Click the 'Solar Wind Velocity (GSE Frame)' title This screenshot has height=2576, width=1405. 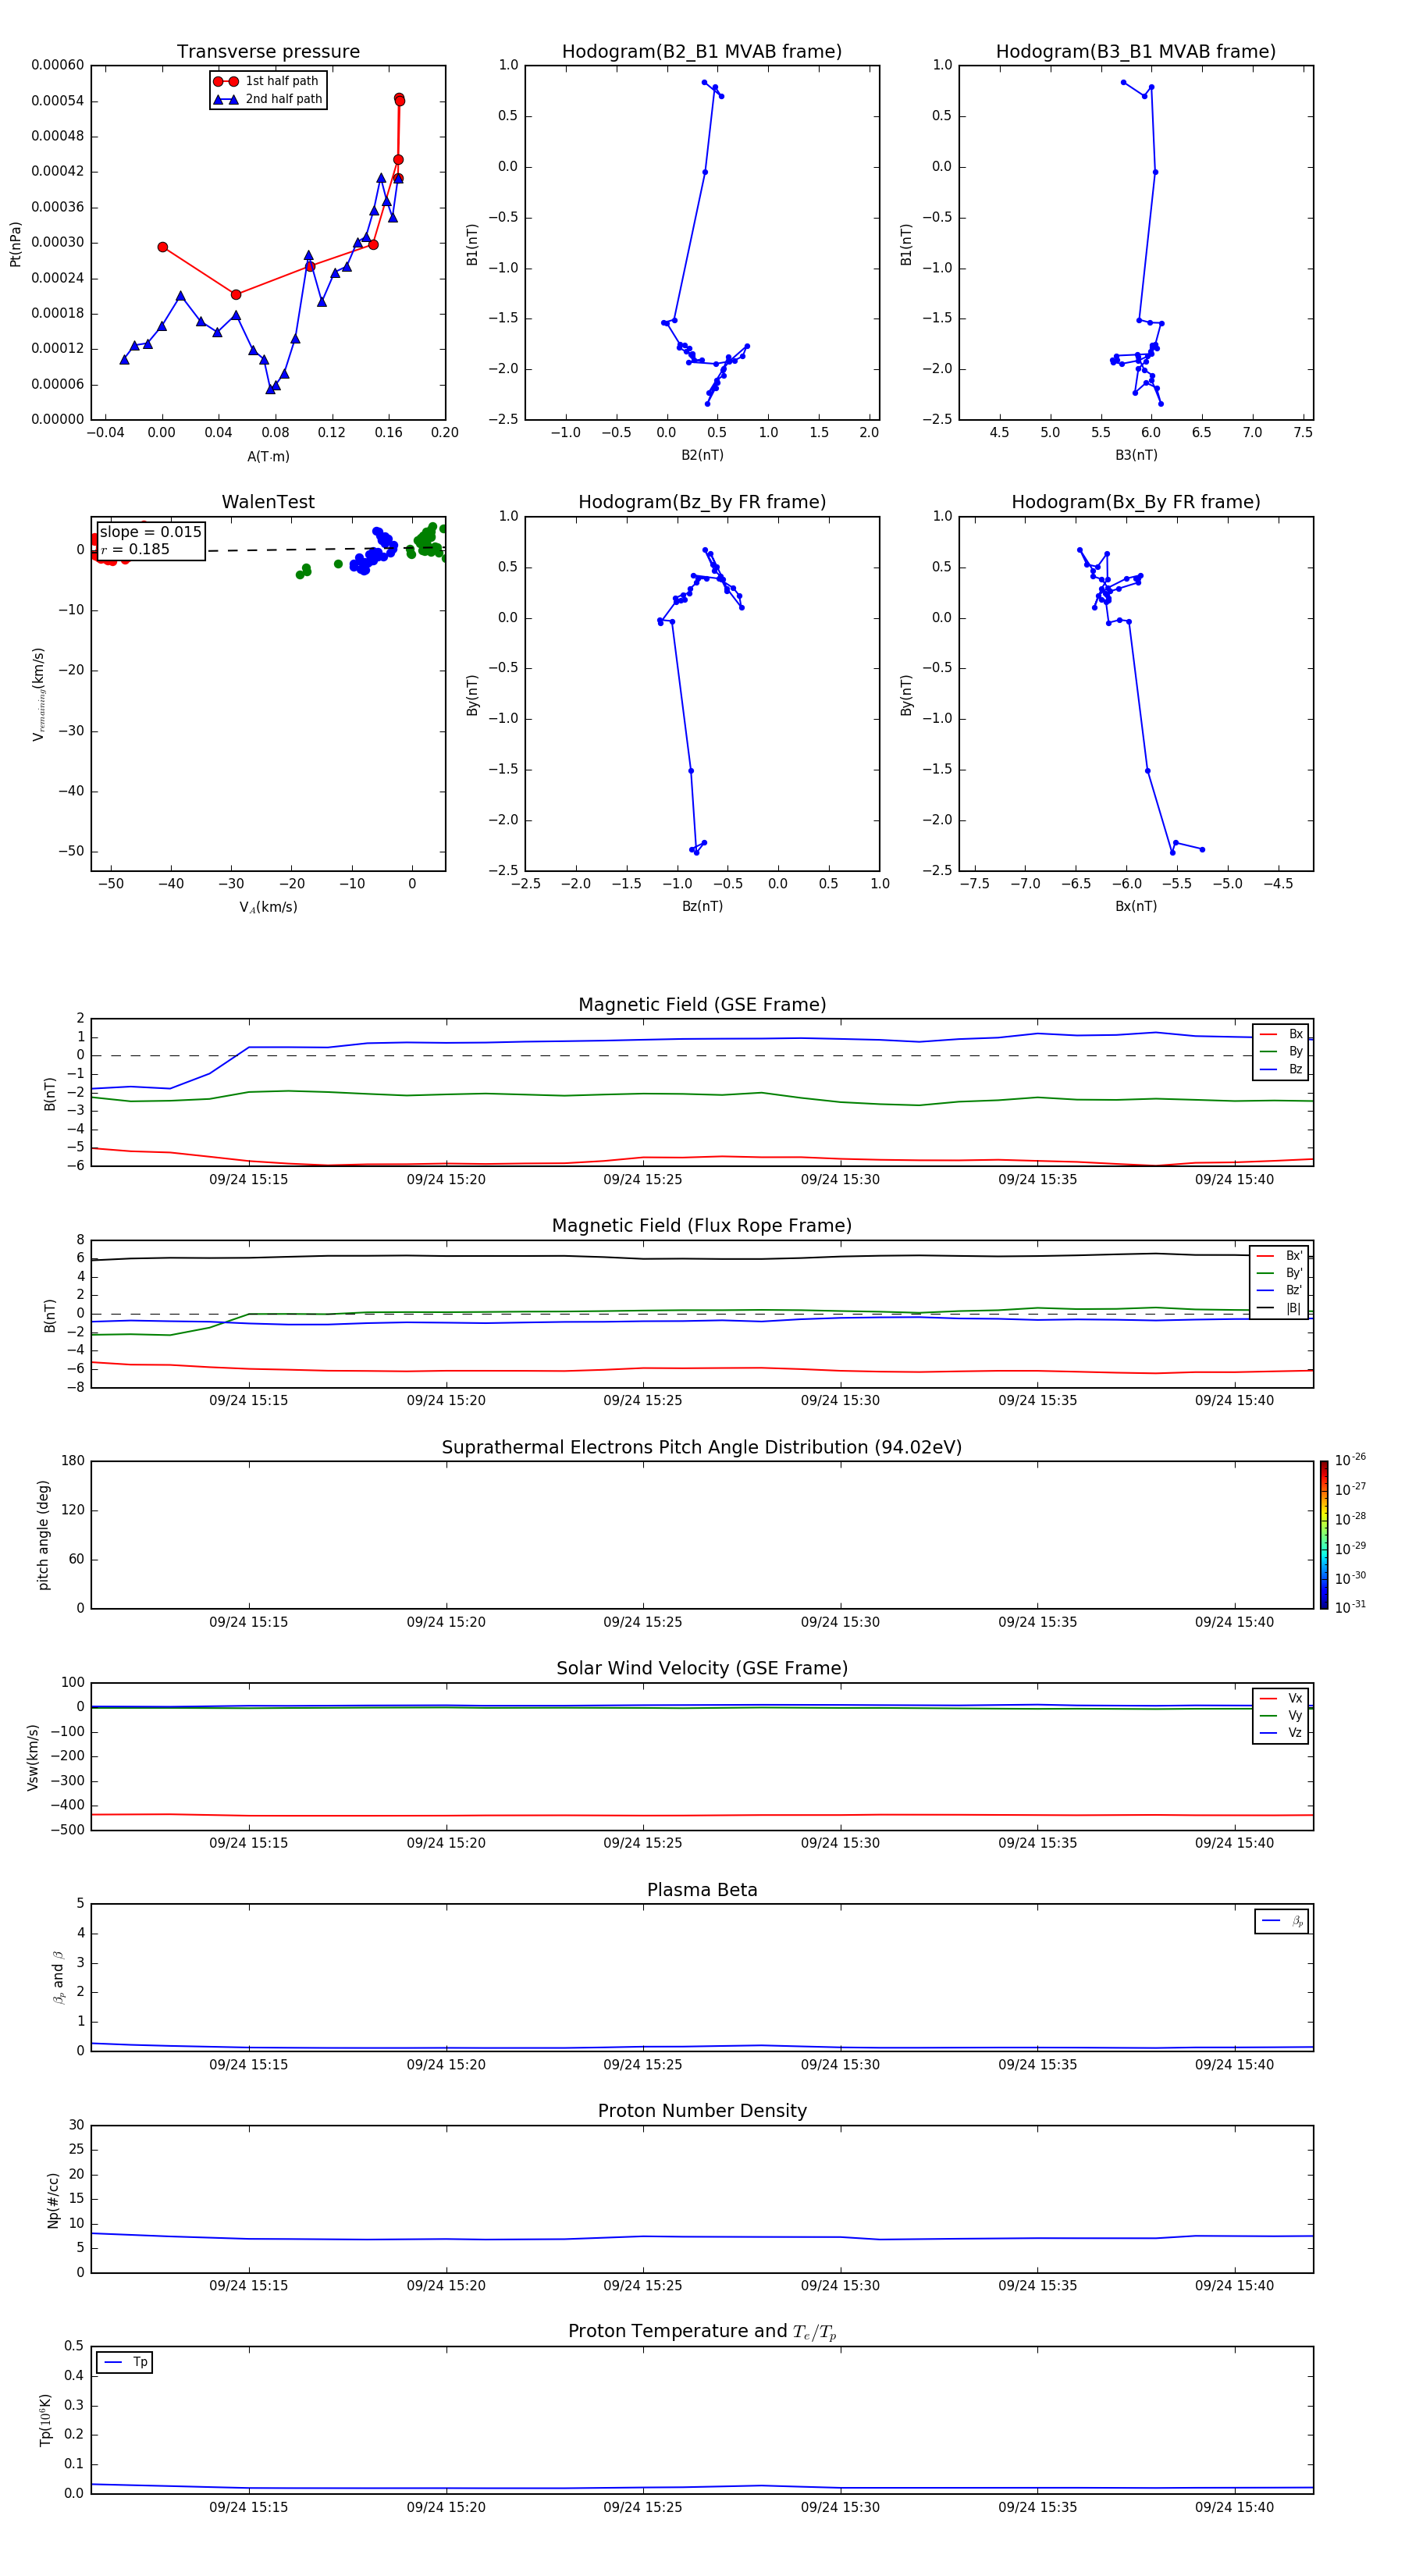tap(702, 1669)
